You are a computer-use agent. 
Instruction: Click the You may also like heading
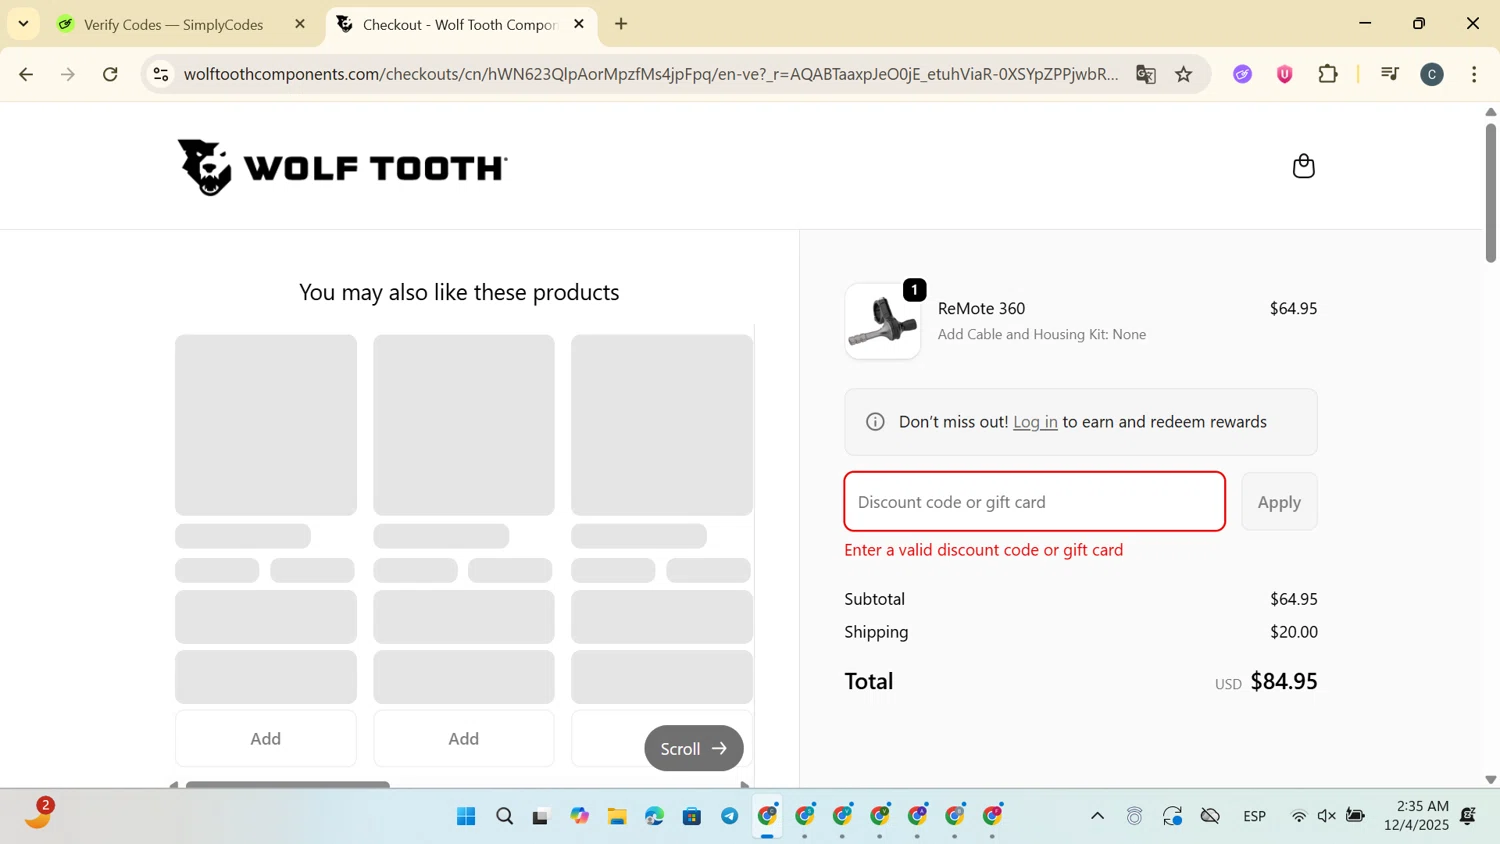pyautogui.click(x=459, y=292)
